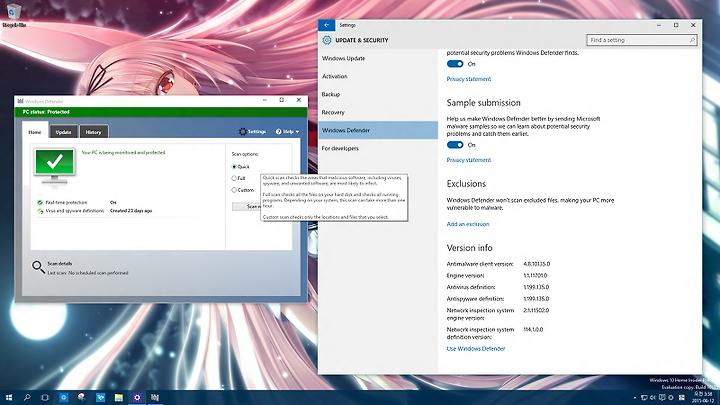Click the Update & Security gear icon
The image size is (720, 405).
[326, 40]
